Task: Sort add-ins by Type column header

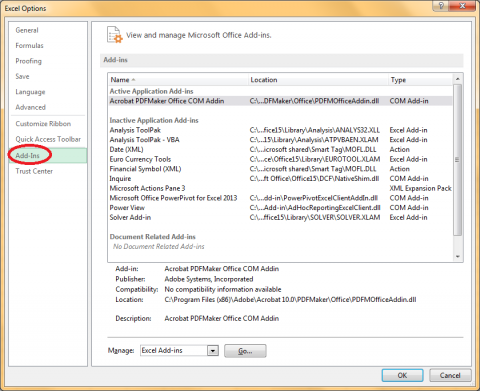Action: click(421, 80)
